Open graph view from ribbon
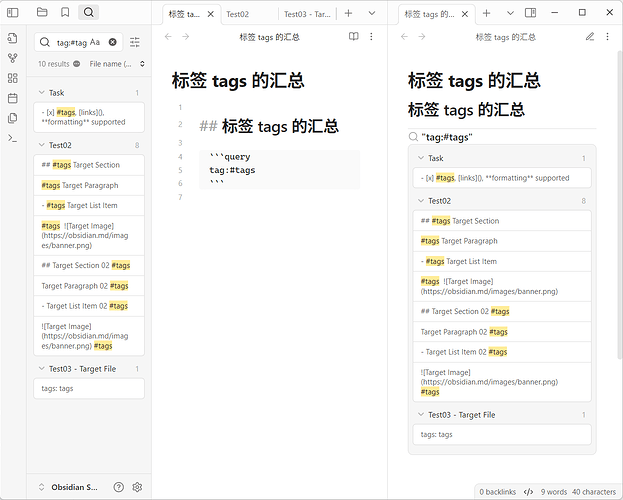 pos(13,58)
